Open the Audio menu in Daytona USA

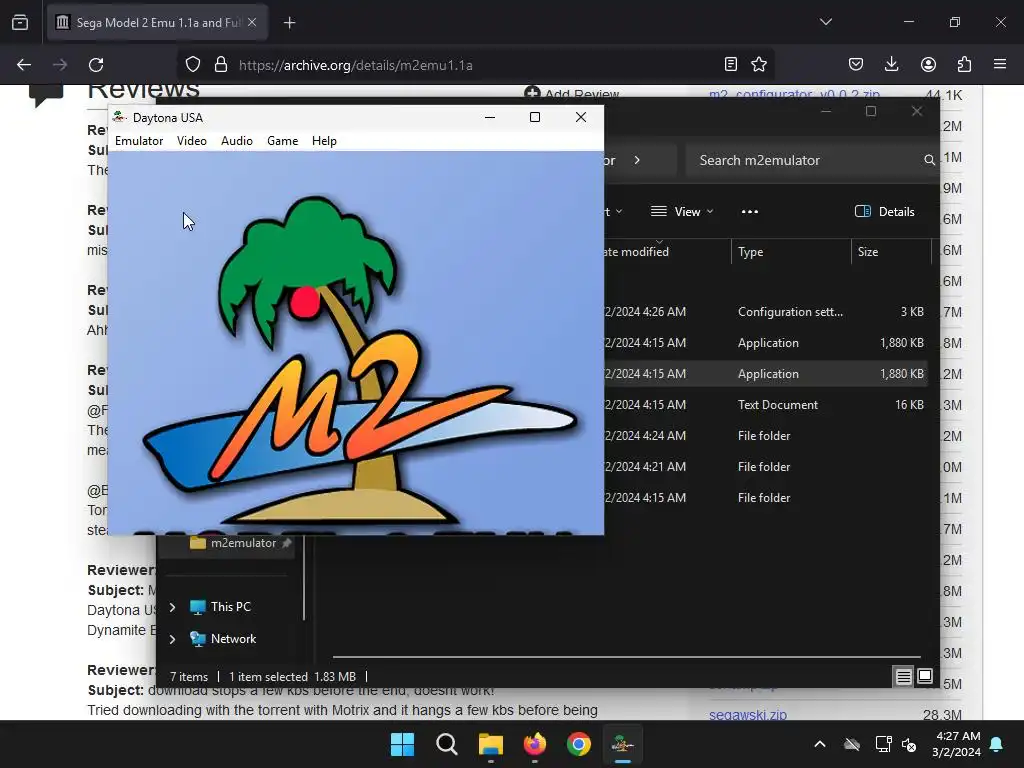tap(236, 140)
